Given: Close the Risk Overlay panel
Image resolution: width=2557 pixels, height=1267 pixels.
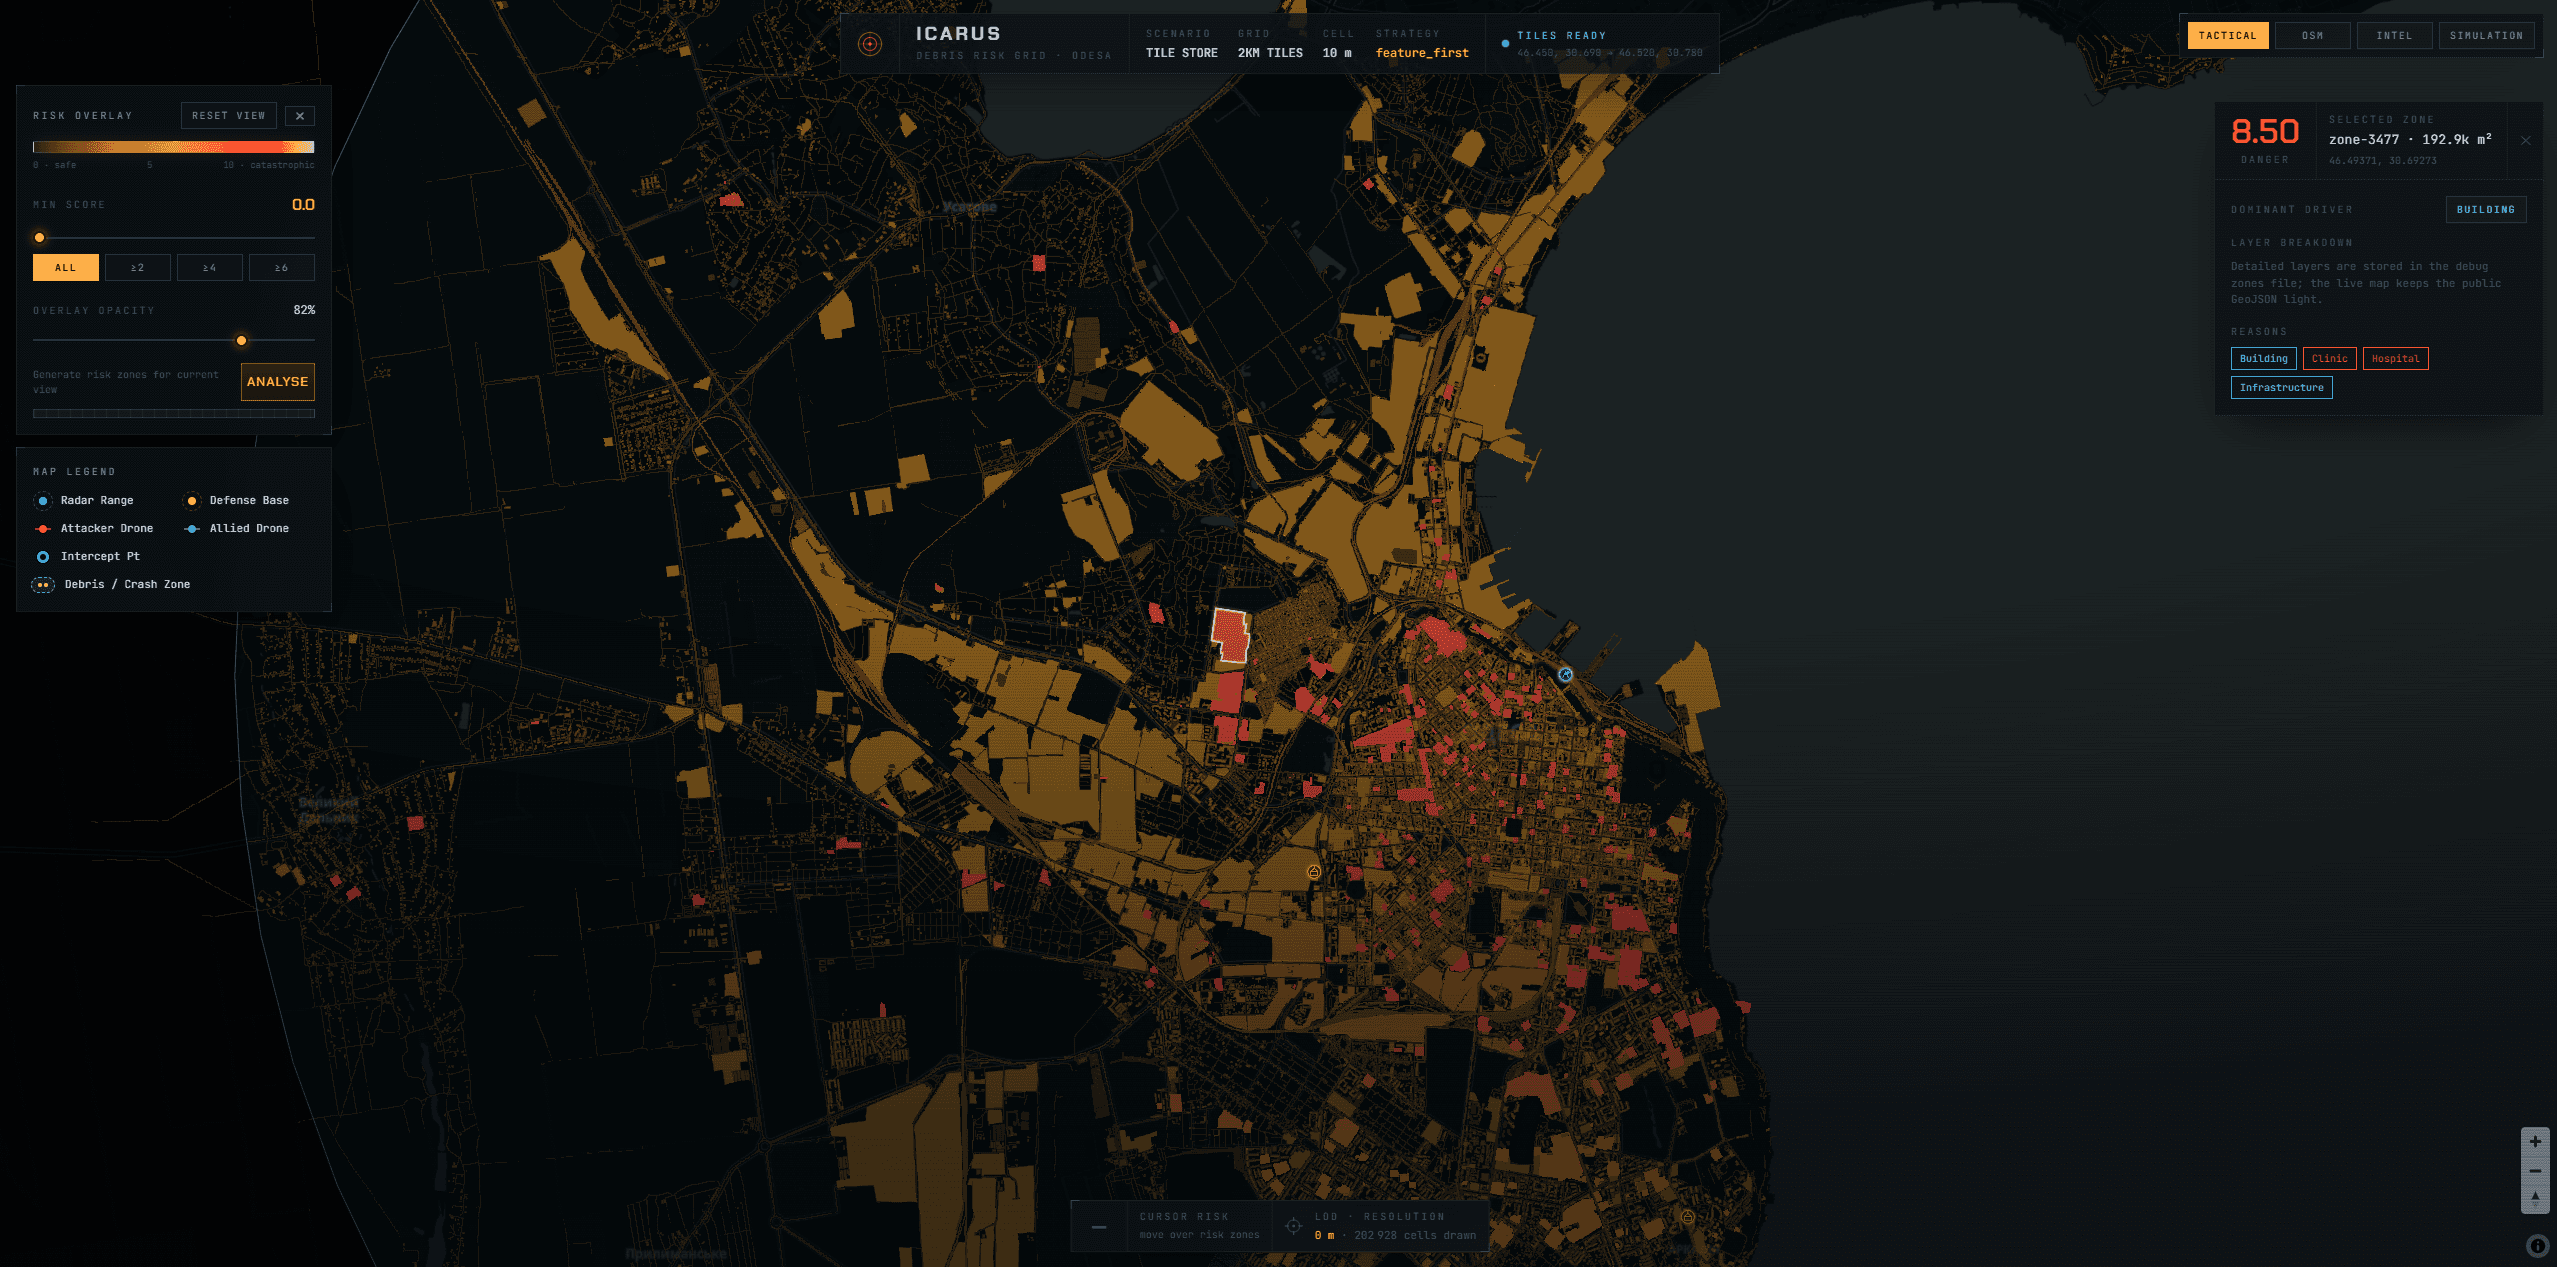Looking at the screenshot, I should [x=300, y=116].
